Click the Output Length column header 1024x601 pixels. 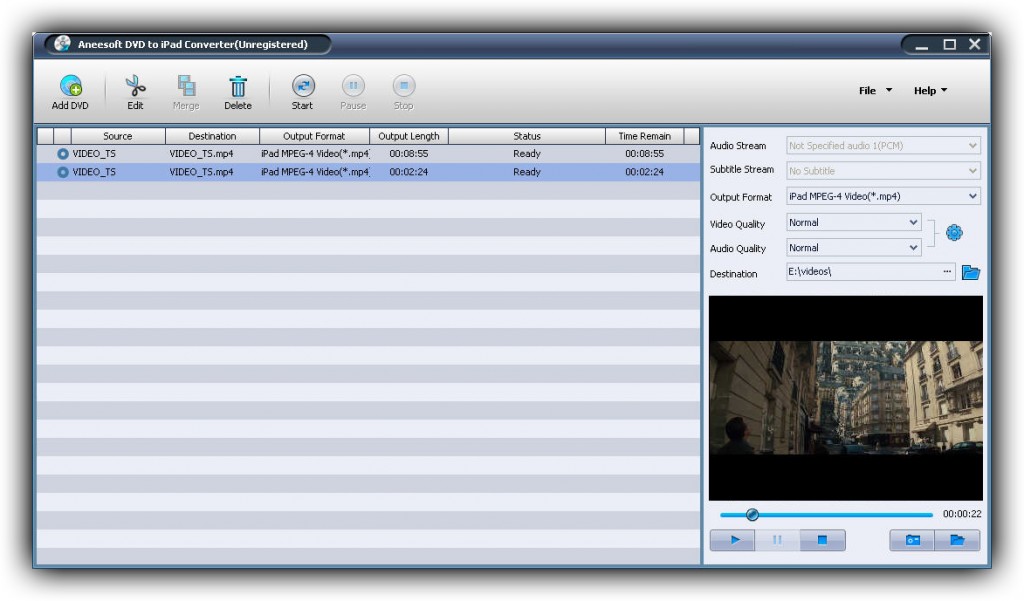click(x=409, y=136)
